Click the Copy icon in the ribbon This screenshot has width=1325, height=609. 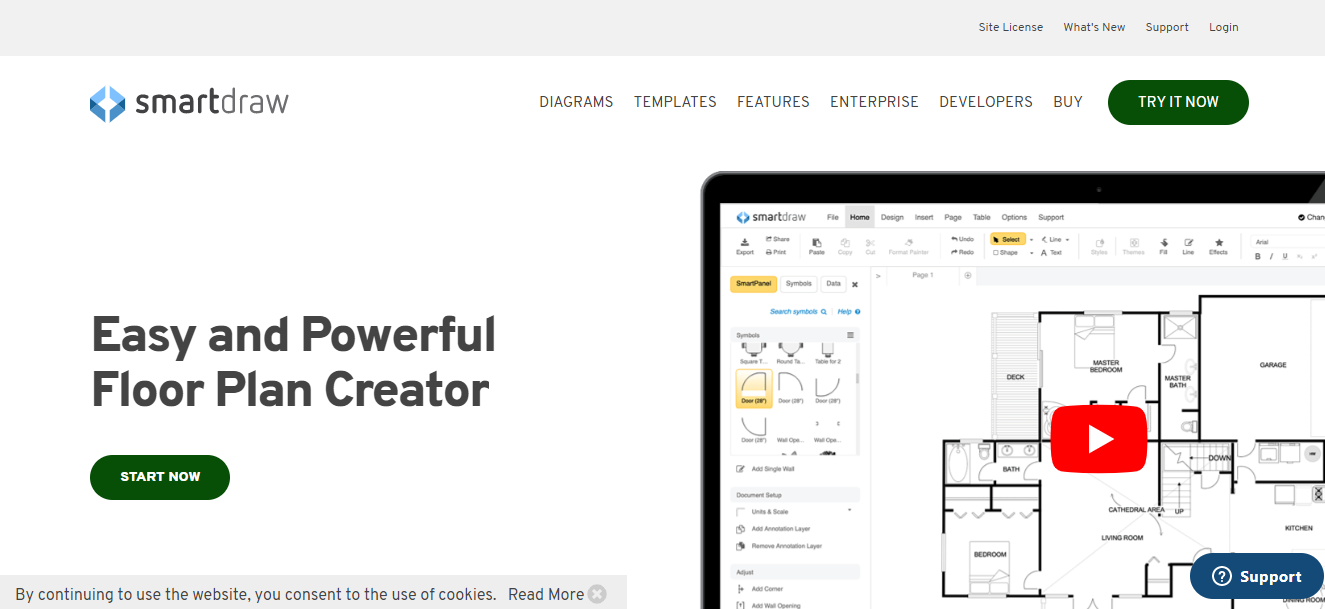846,246
